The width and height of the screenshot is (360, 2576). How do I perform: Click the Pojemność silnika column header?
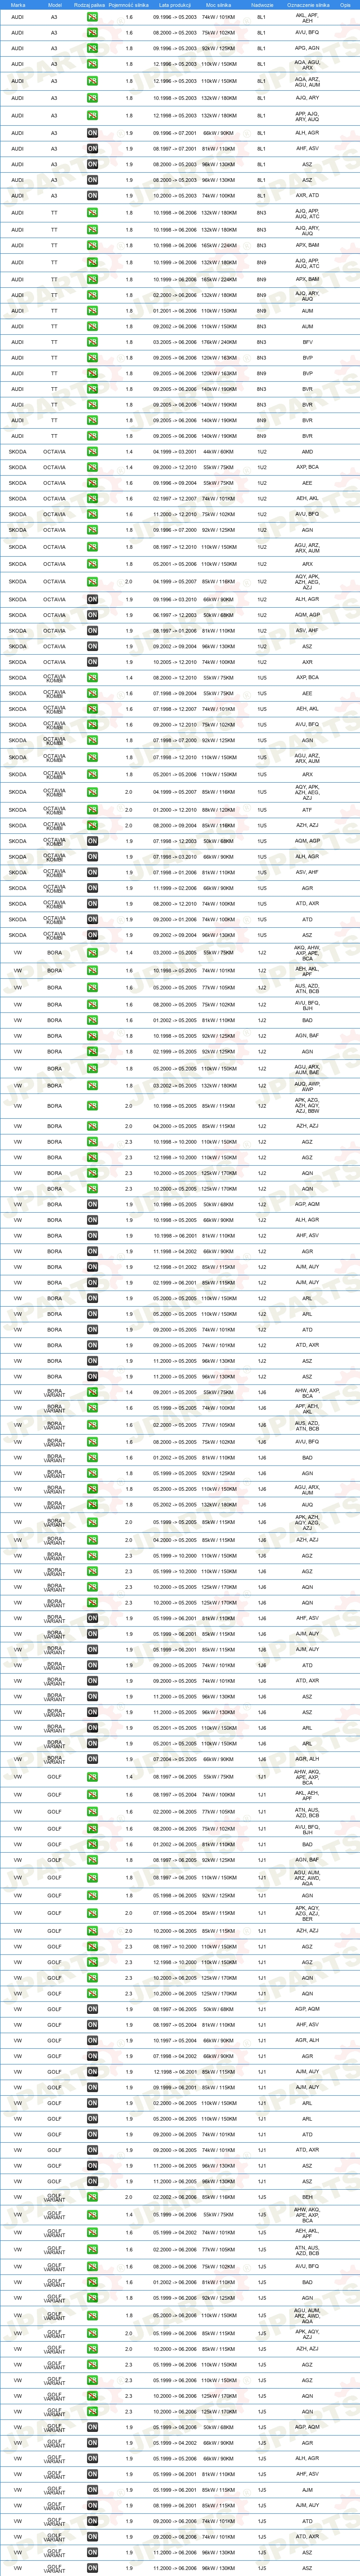point(129,5)
